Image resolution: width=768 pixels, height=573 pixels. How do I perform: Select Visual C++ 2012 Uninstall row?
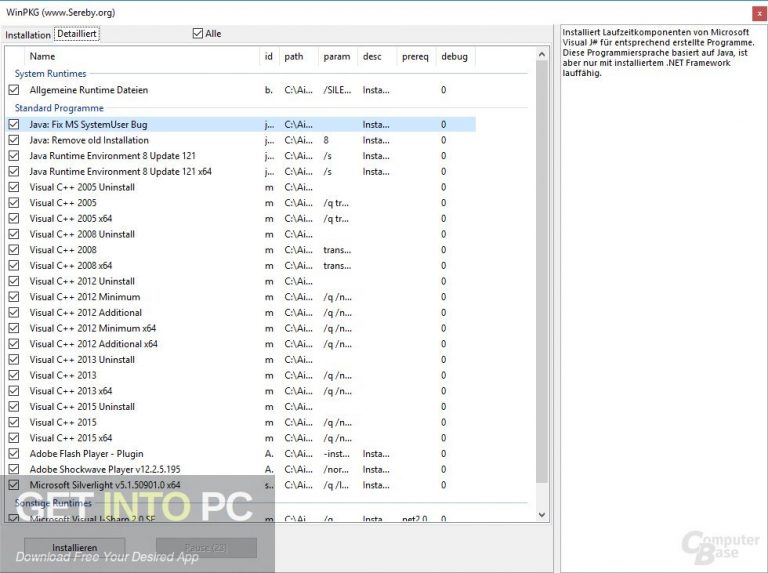click(240, 281)
